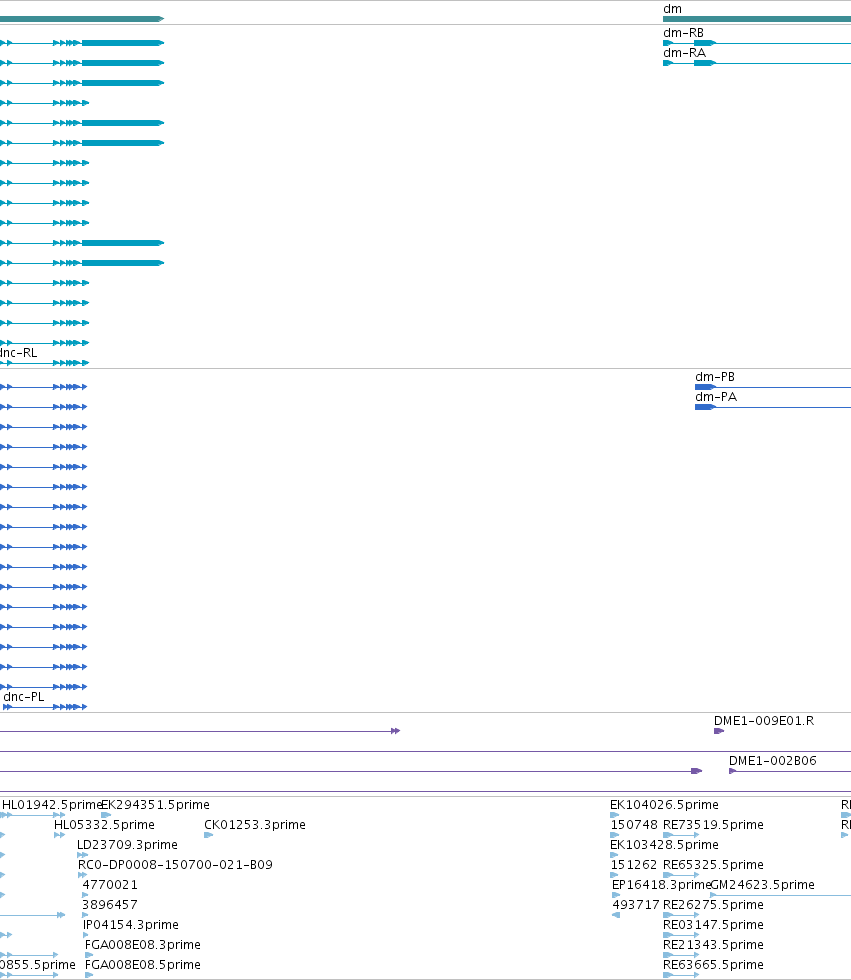The width and height of the screenshot is (851, 980).
Task: Select the EK103428.5prime EST label
Action: point(664,844)
